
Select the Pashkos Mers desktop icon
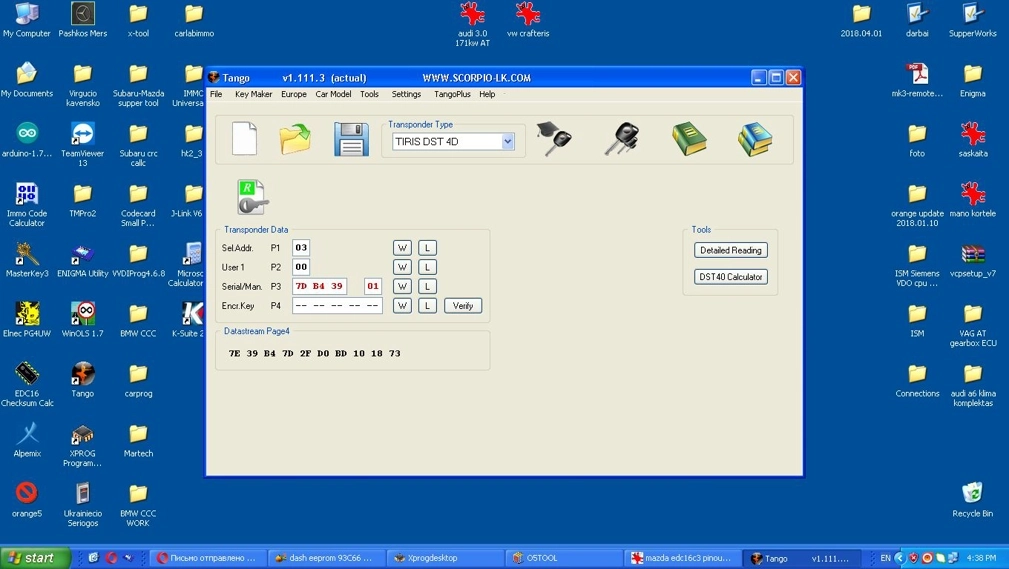(82, 20)
